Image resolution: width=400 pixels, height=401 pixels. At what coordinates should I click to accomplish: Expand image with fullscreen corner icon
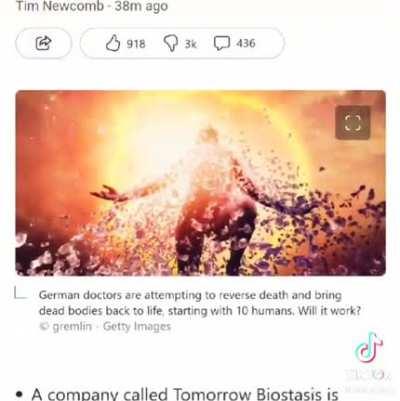pos(353,123)
